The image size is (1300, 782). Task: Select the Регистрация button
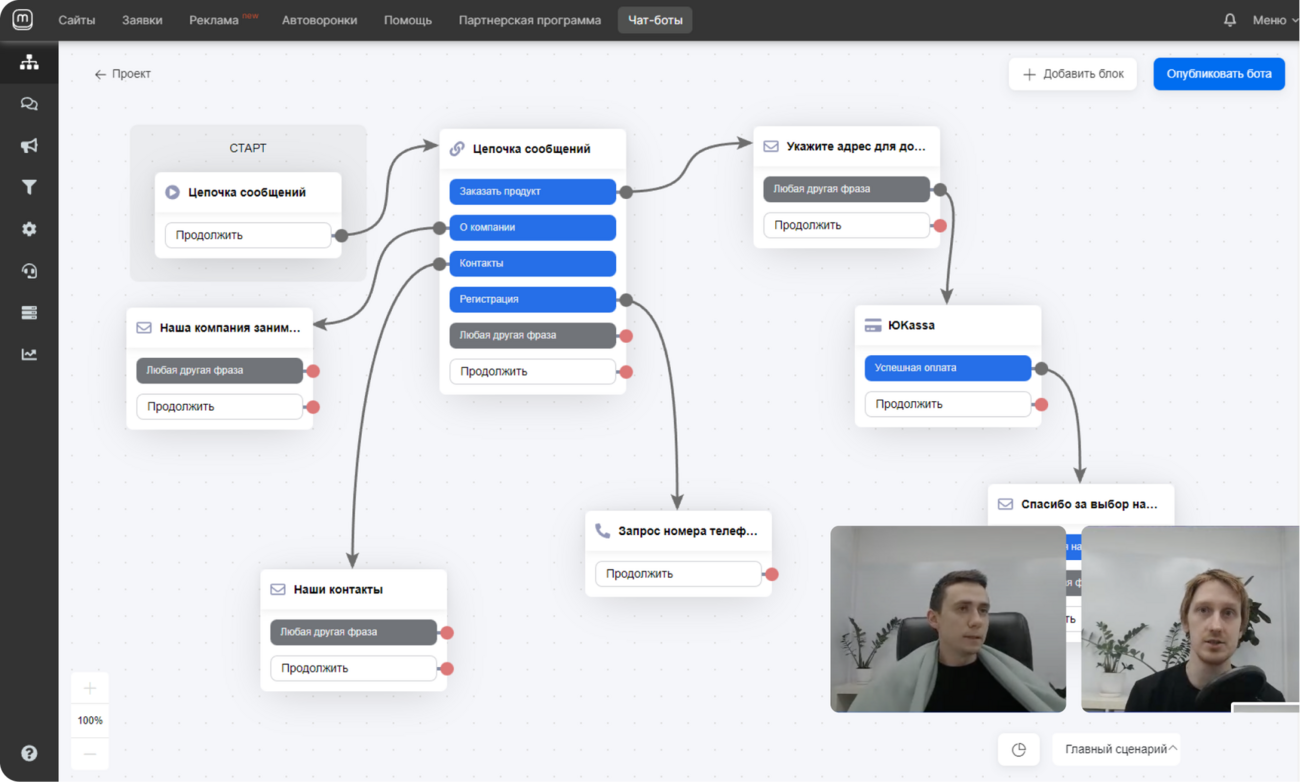coord(533,299)
